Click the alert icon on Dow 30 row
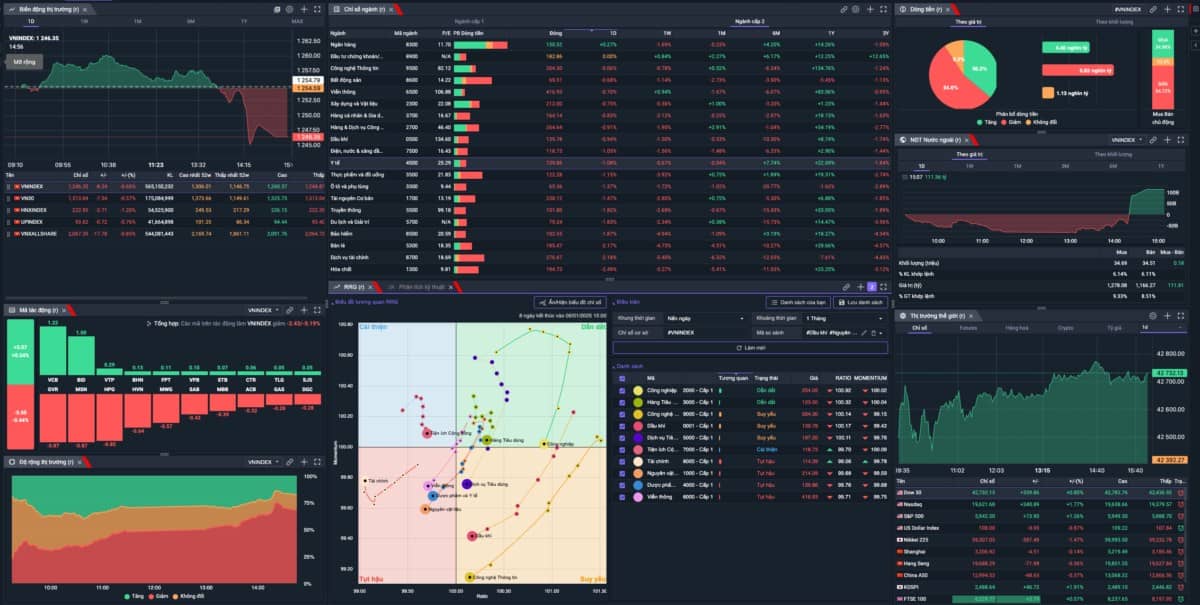The image size is (1200, 605). click(x=1181, y=492)
